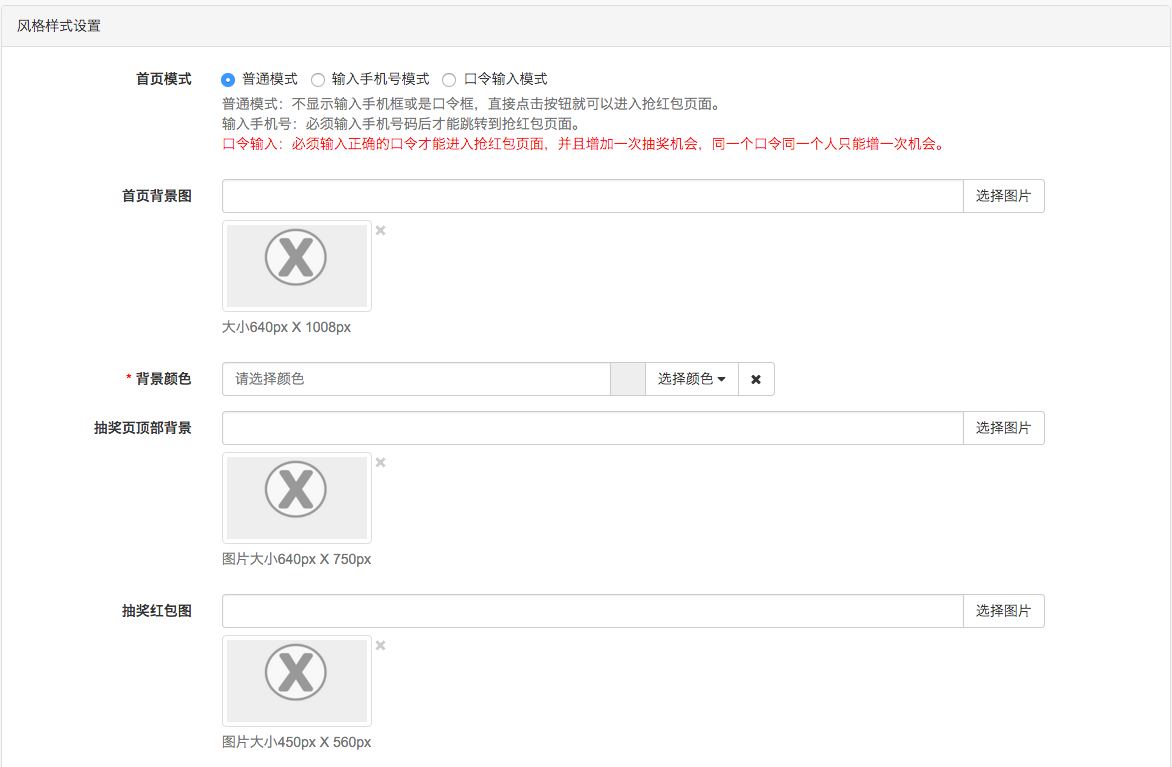Viewport: 1172px width, 767px height.
Task: Select the 输入手机号模式 radio button
Action: (318, 80)
